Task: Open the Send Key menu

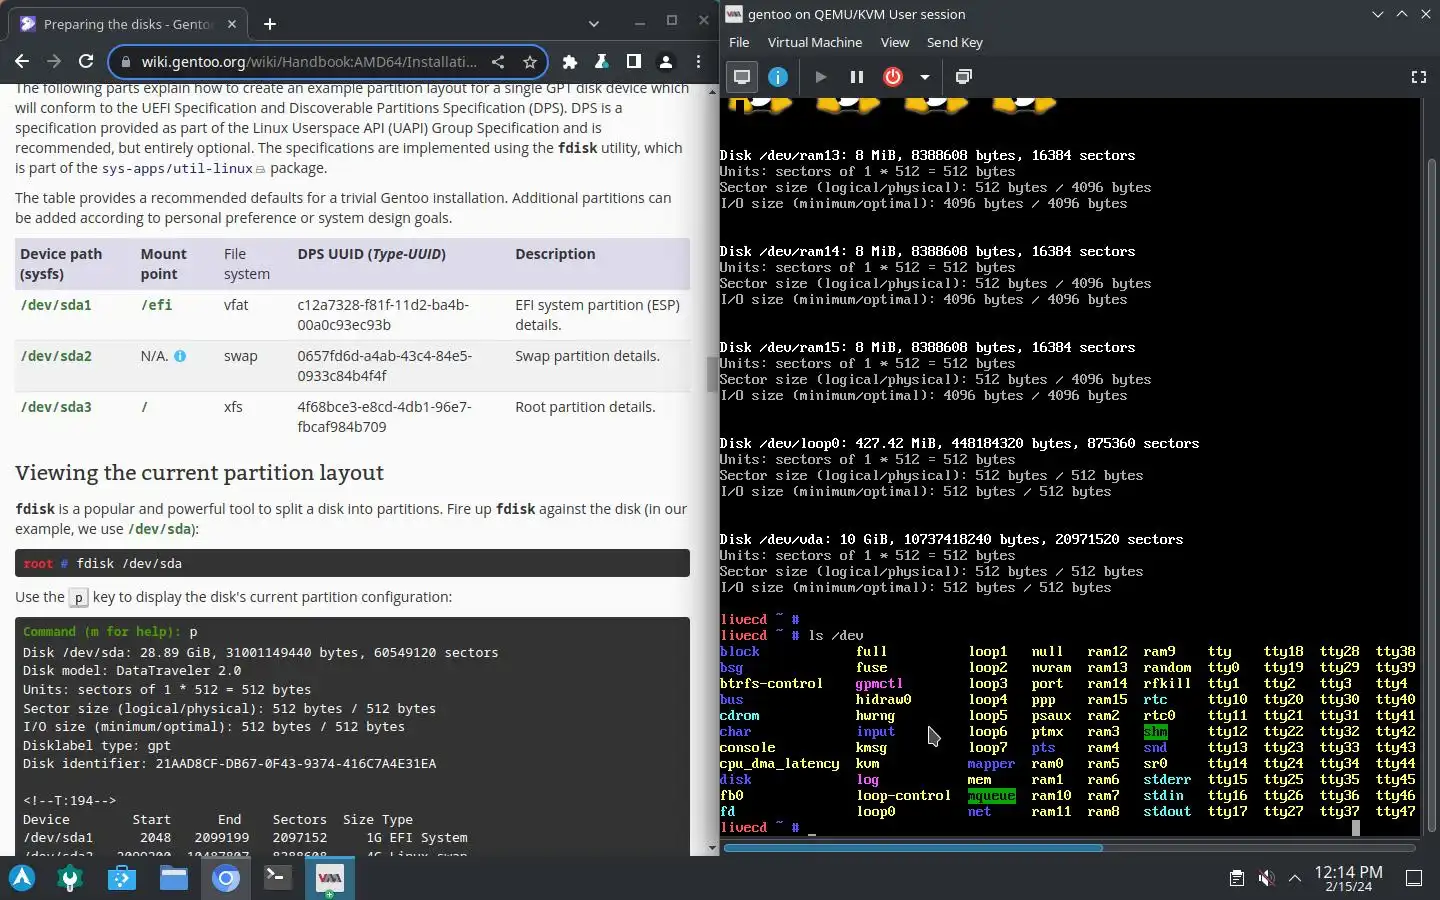Action: point(955,42)
